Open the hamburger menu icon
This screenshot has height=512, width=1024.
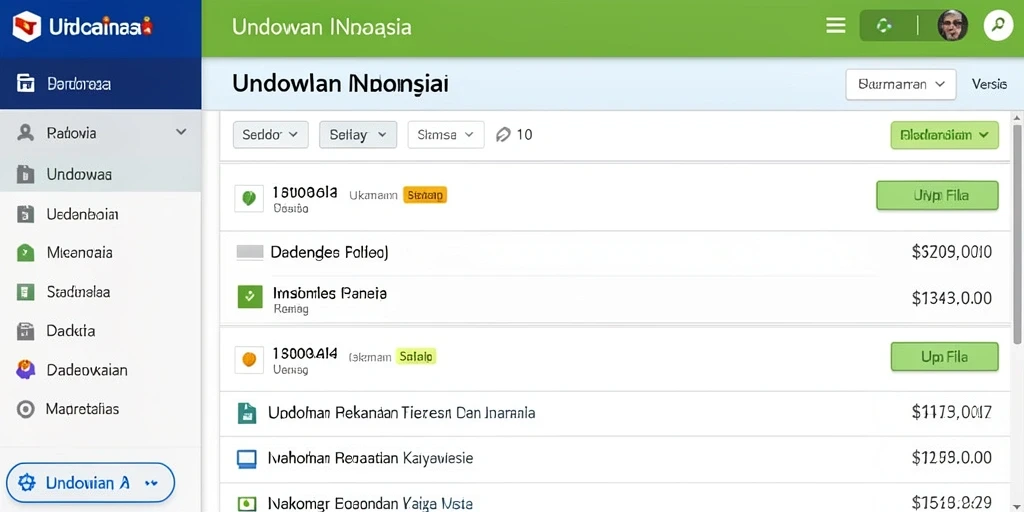tap(835, 26)
